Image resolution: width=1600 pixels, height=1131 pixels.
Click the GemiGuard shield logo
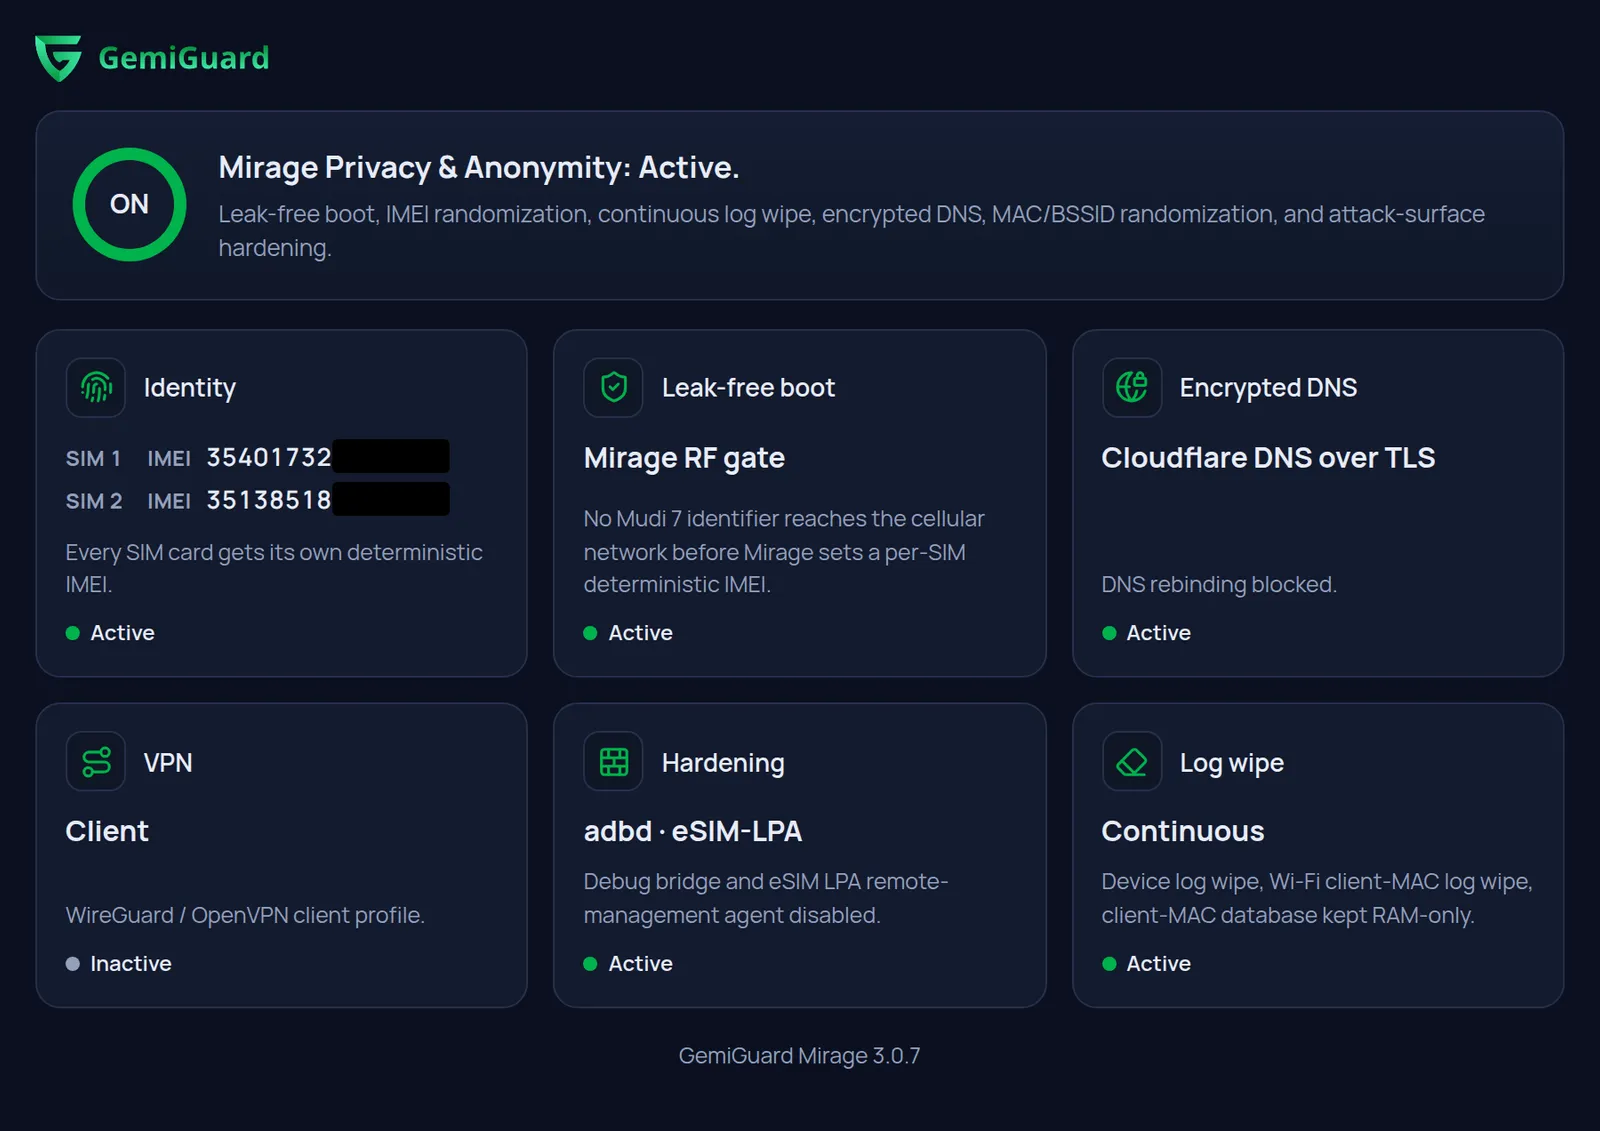tap(58, 58)
